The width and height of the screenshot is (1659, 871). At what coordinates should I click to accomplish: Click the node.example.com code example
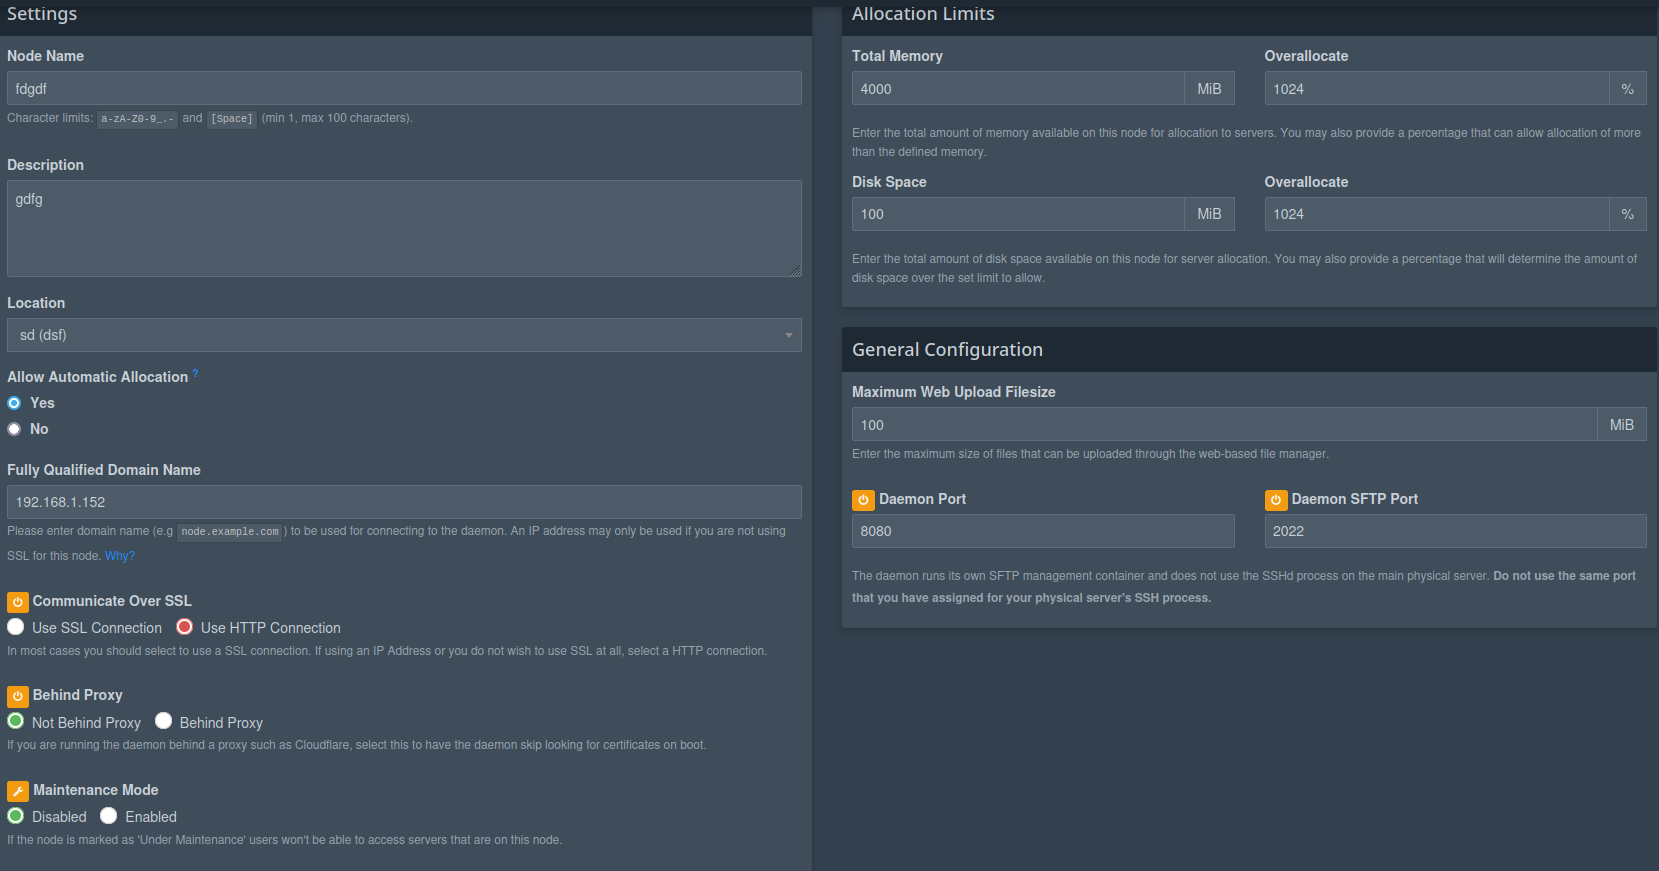(x=230, y=532)
